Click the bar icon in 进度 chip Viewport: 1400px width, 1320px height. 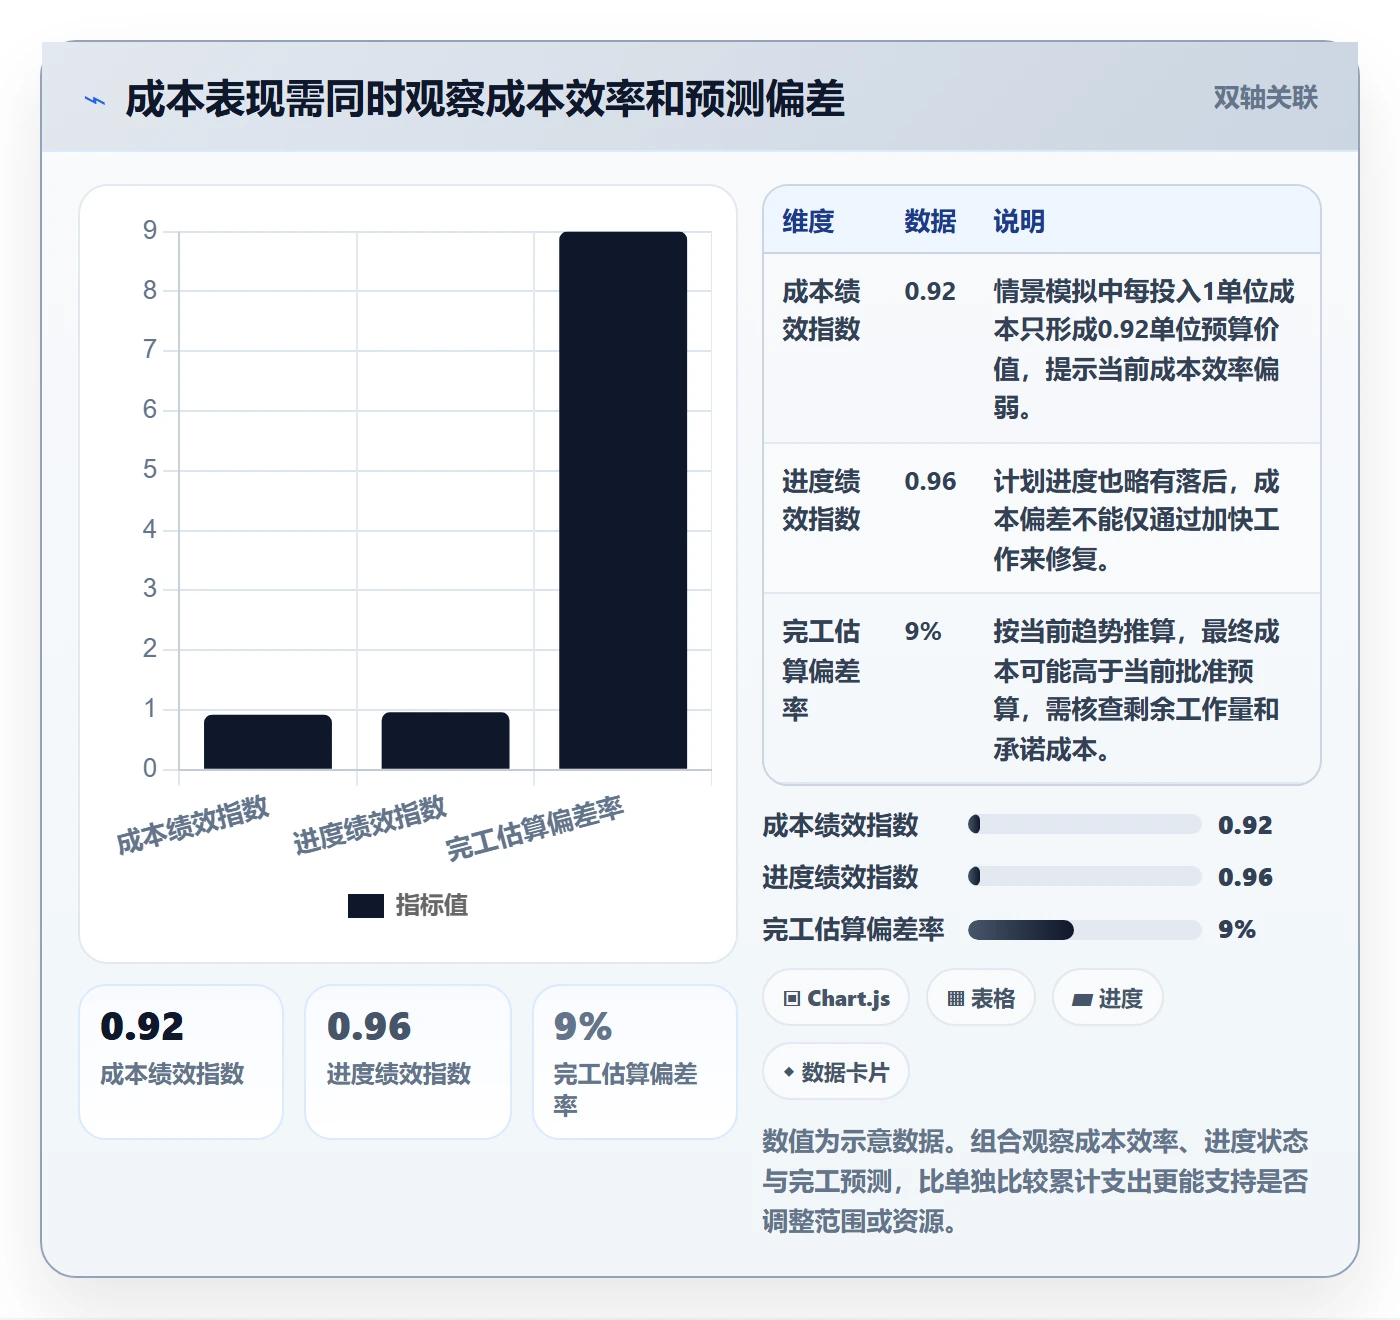(1082, 999)
